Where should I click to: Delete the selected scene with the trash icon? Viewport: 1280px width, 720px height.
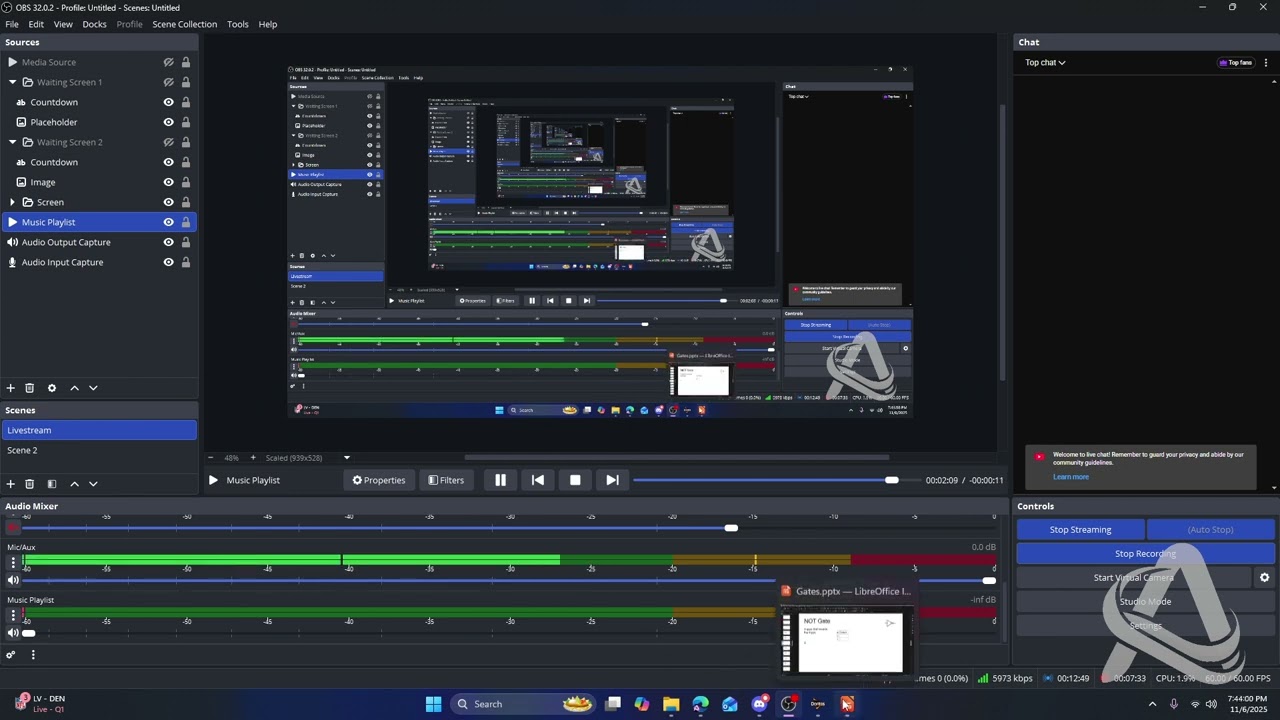[x=30, y=484]
